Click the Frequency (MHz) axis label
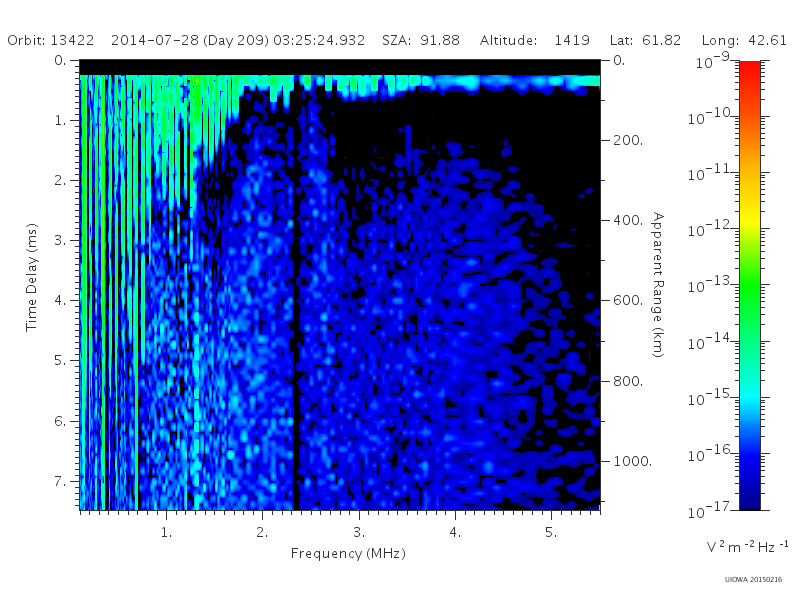The width and height of the screenshot is (800, 600). [348, 554]
